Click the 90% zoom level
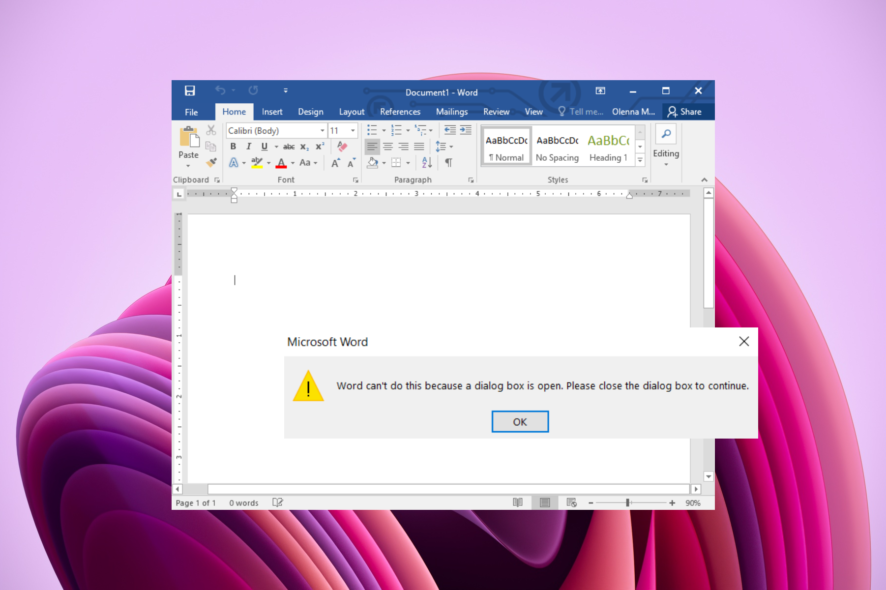This screenshot has height=590, width=886. coord(693,502)
